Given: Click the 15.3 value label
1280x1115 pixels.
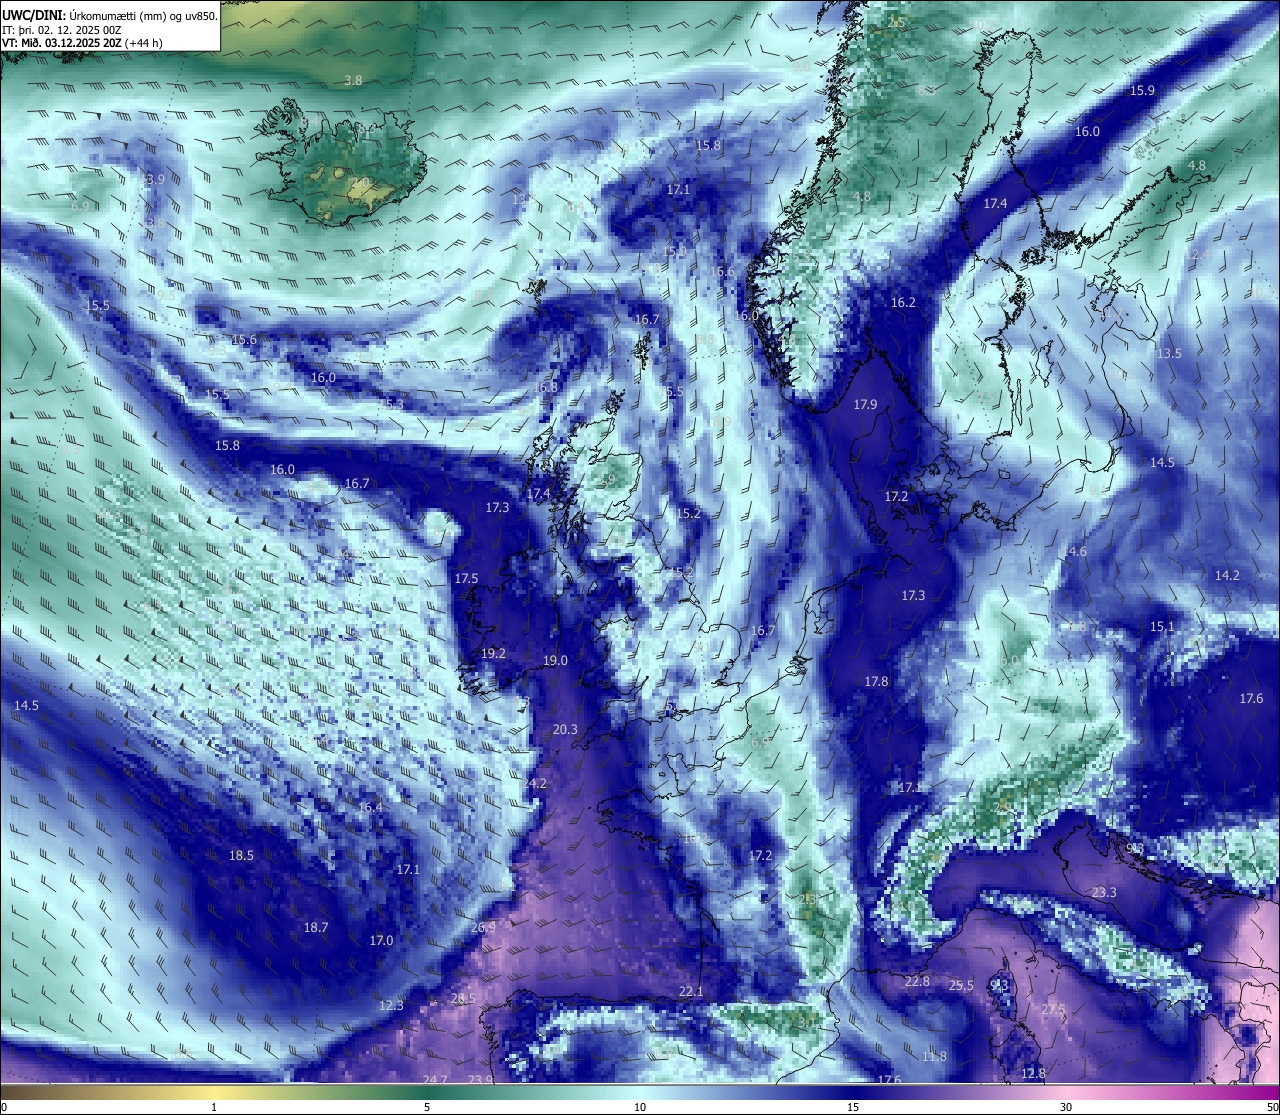Looking at the screenshot, I should click(x=391, y=403).
